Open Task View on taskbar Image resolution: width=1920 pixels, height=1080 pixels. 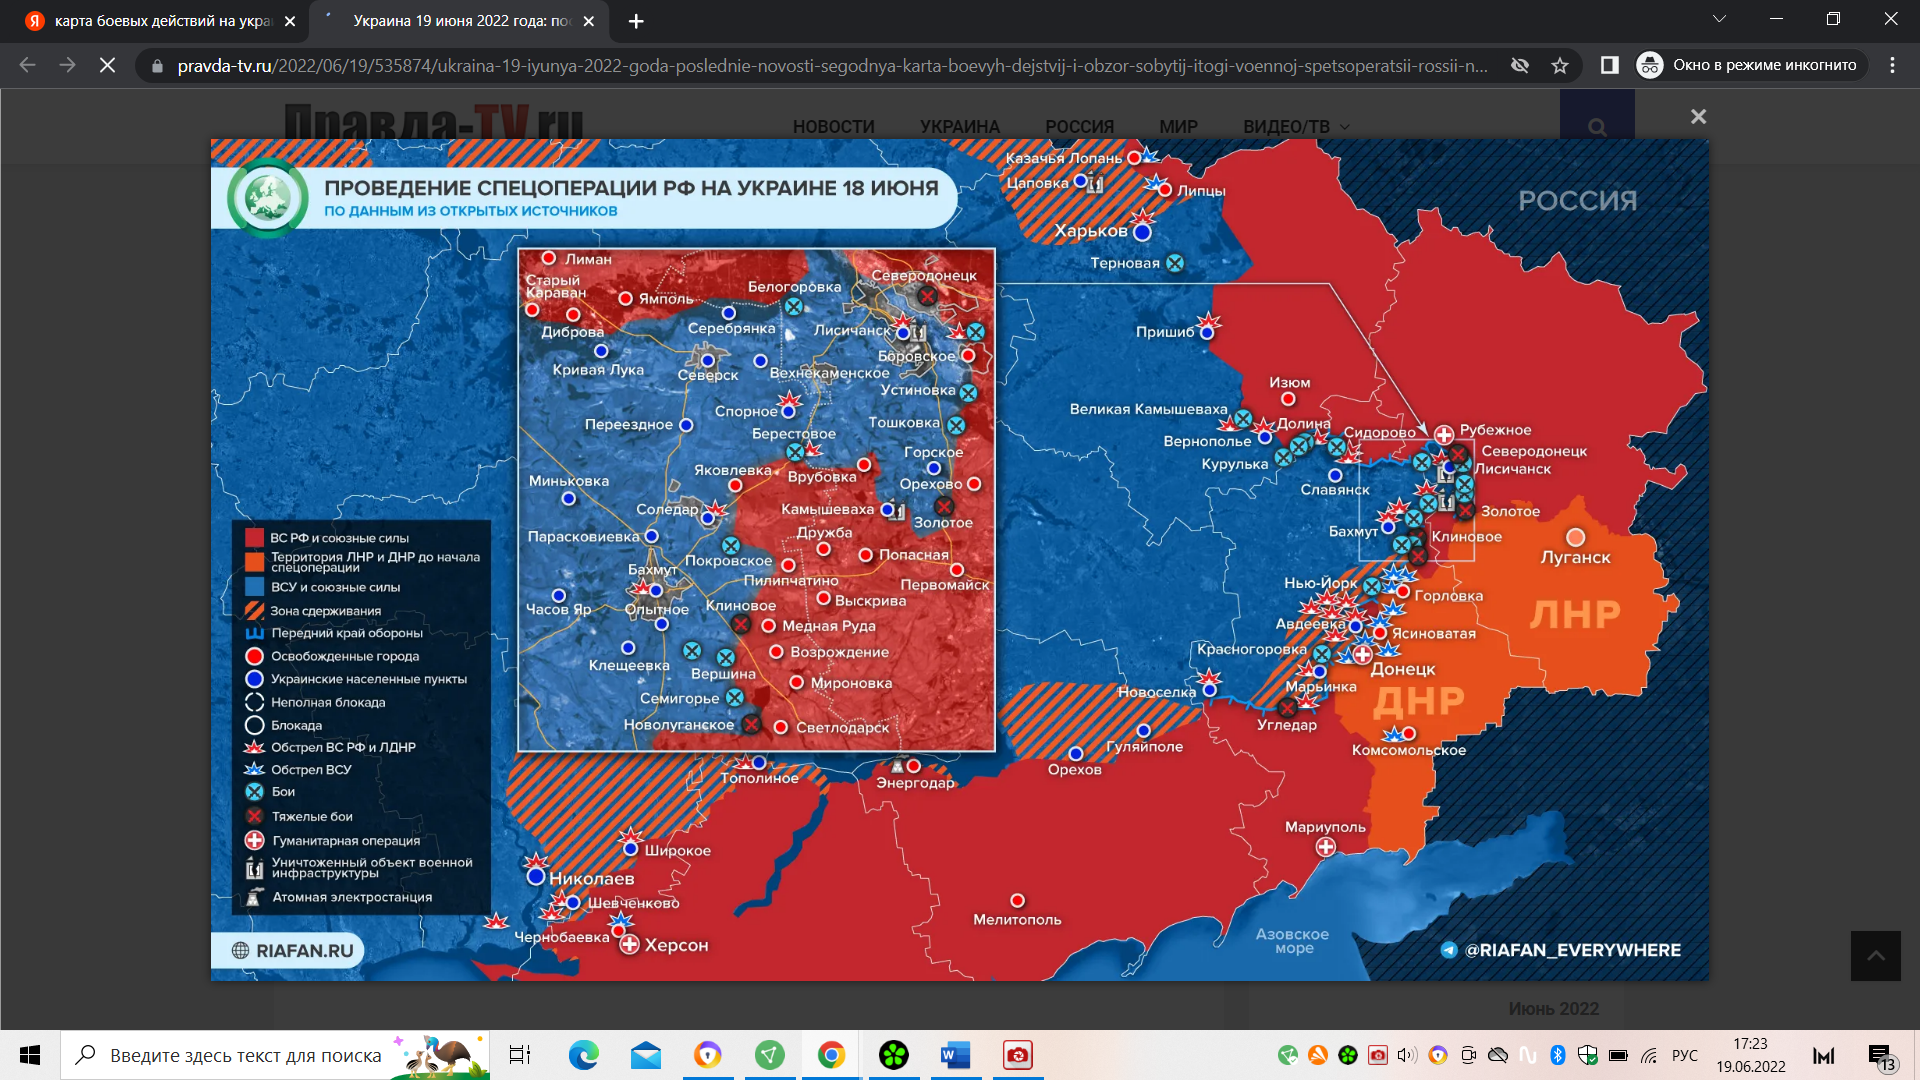tap(520, 1055)
